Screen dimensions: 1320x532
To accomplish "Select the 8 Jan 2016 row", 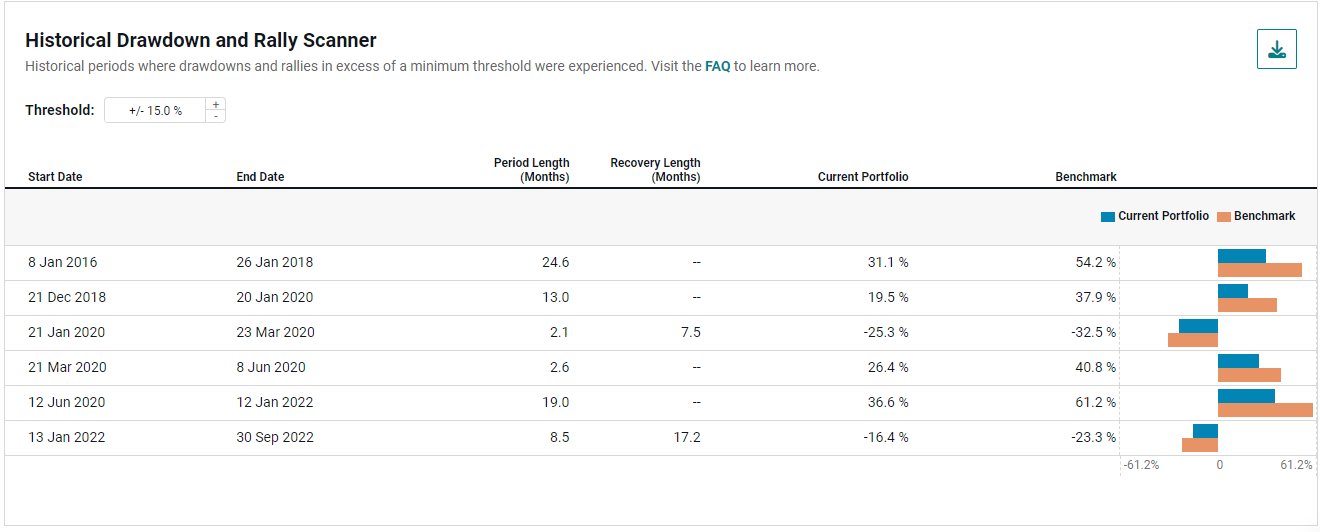I will (x=63, y=262).
